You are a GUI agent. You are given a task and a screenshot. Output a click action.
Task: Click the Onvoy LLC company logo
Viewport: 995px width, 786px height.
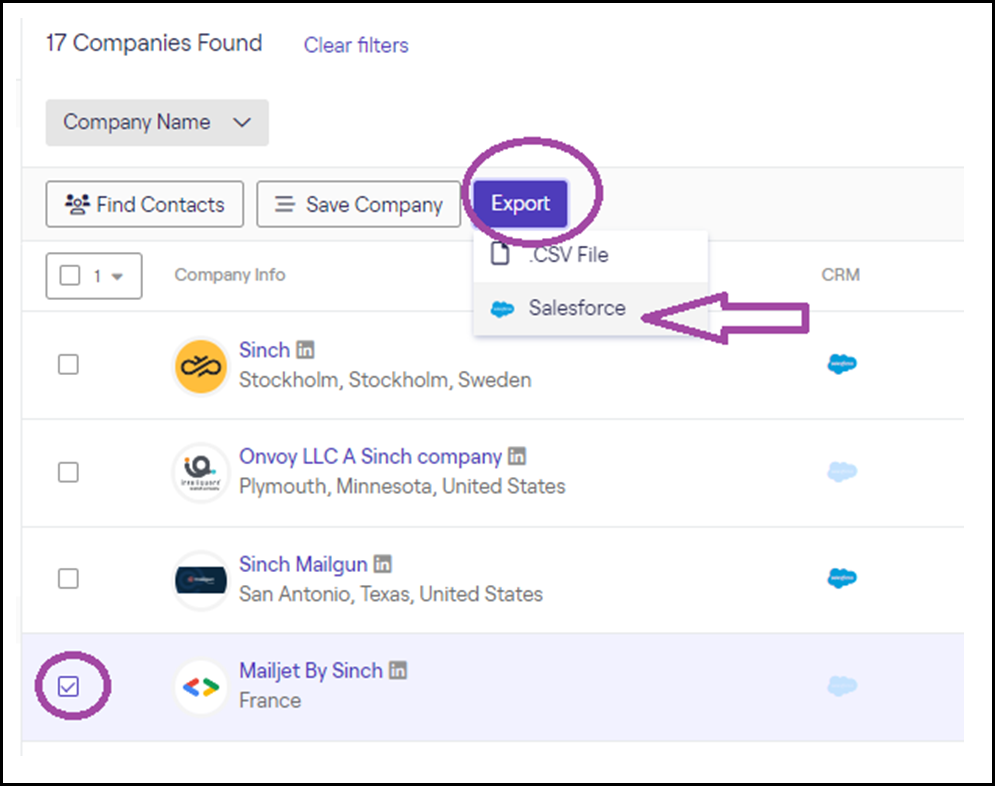[201, 473]
